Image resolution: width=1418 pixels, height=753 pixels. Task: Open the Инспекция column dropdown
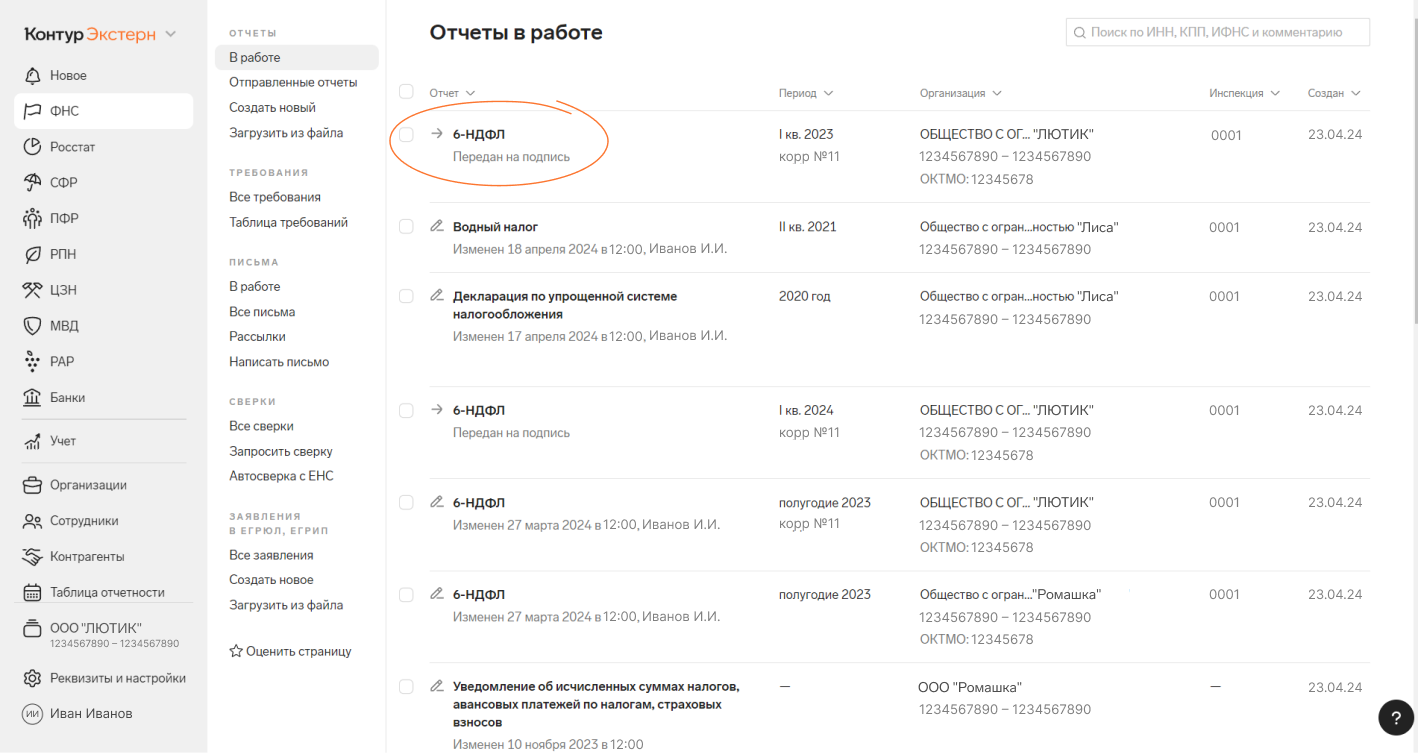click(1244, 93)
